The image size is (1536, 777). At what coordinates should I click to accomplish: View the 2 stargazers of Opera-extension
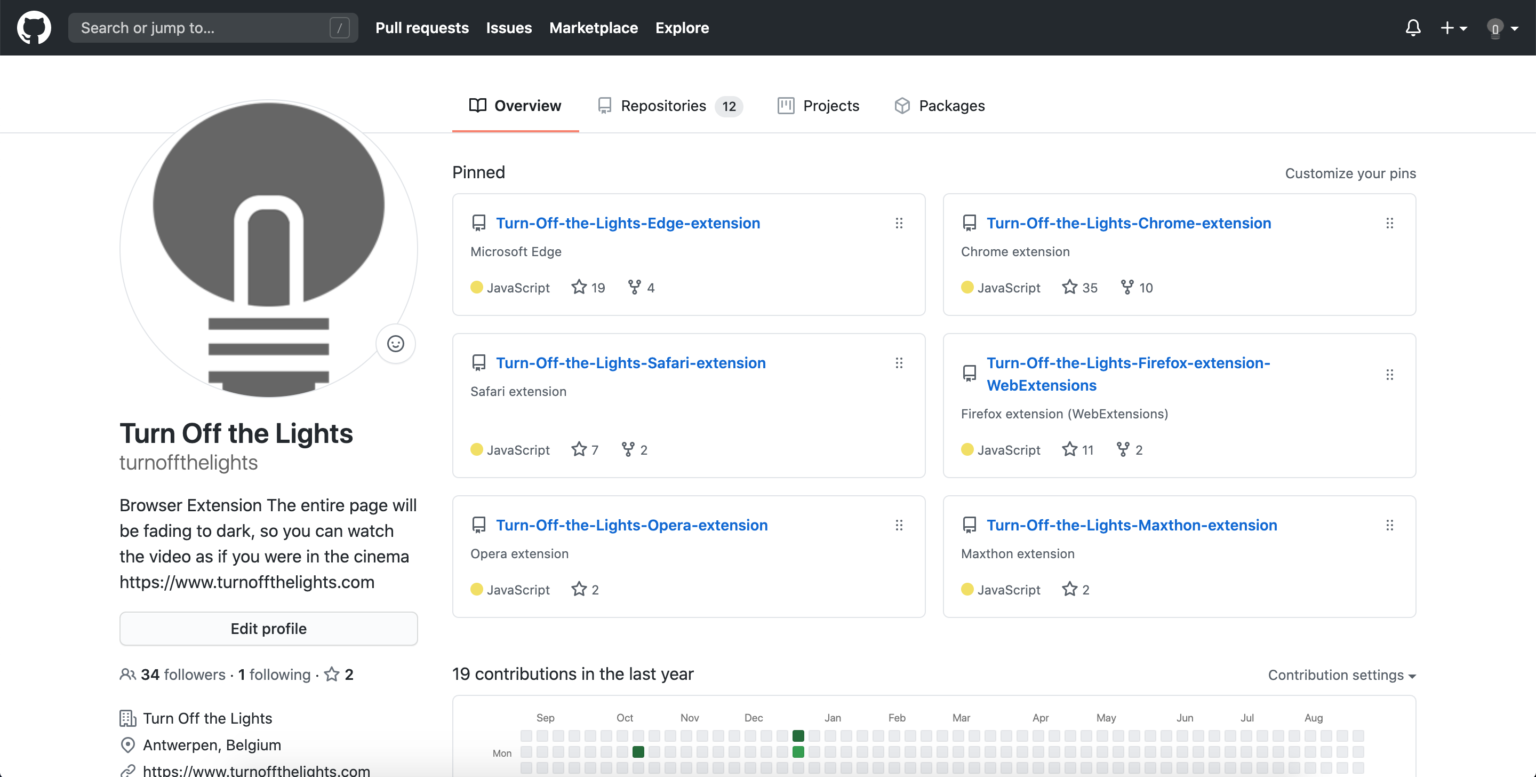click(x=585, y=590)
